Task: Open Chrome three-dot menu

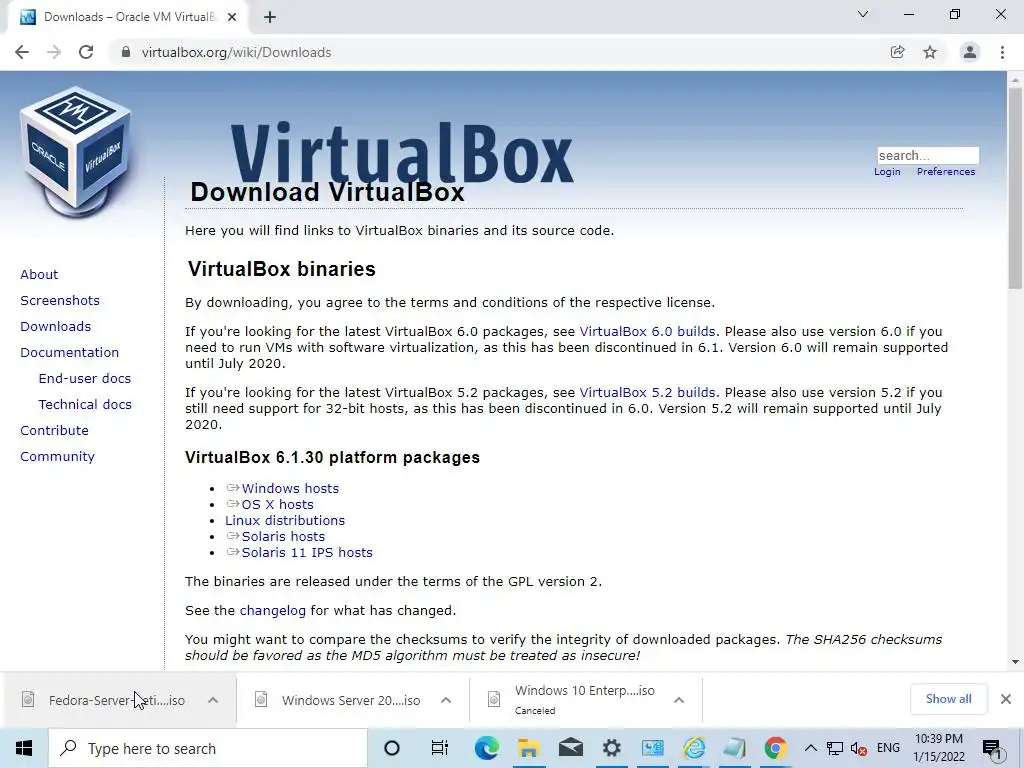Action: 1002,52
